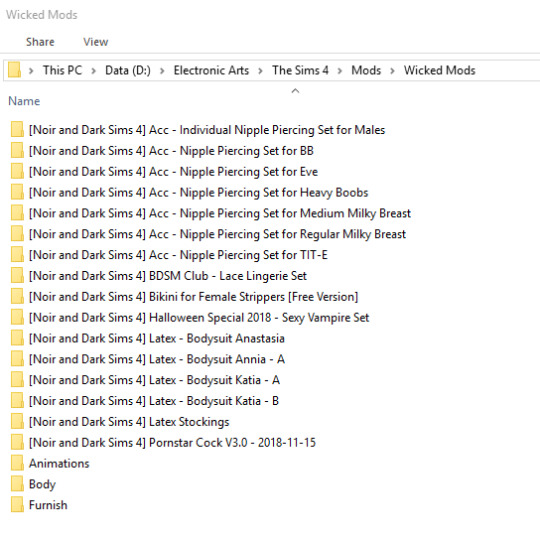Click Wicked Mods breadcrumb segment
The width and height of the screenshot is (540, 541).
click(440, 70)
